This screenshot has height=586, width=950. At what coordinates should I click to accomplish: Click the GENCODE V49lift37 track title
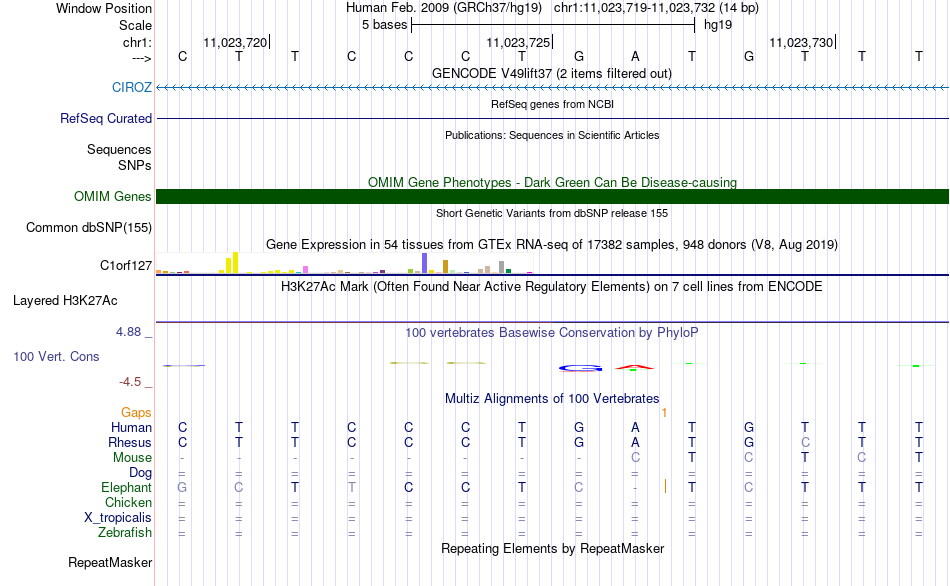552,73
